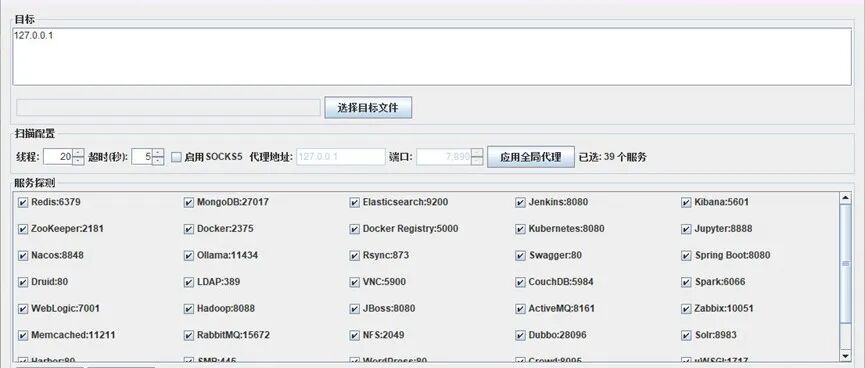865x368 pixels.
Task: Toggle the Redis:6379 service checkbox
Action: [x=23, y=202]
